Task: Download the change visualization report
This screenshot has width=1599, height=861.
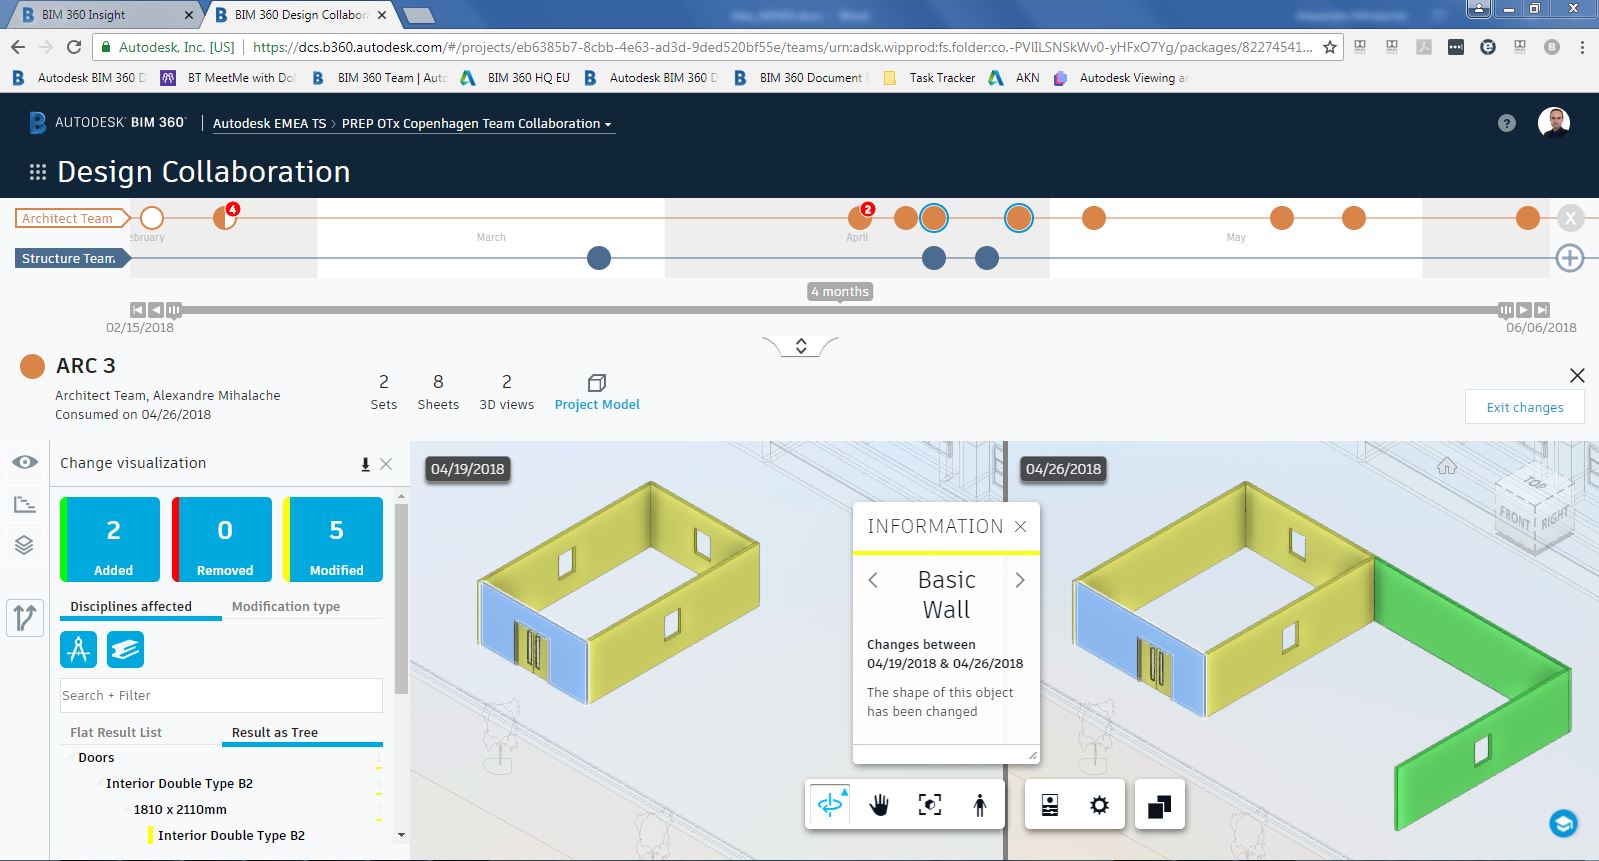Action: coord(365,464)
